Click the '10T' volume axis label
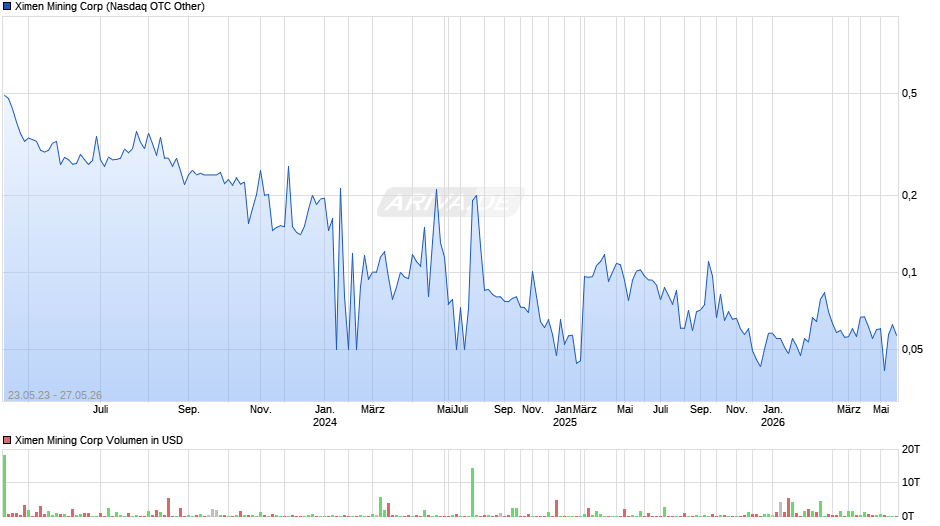Viewport: 940px width, 526px height. coord(911,482)
